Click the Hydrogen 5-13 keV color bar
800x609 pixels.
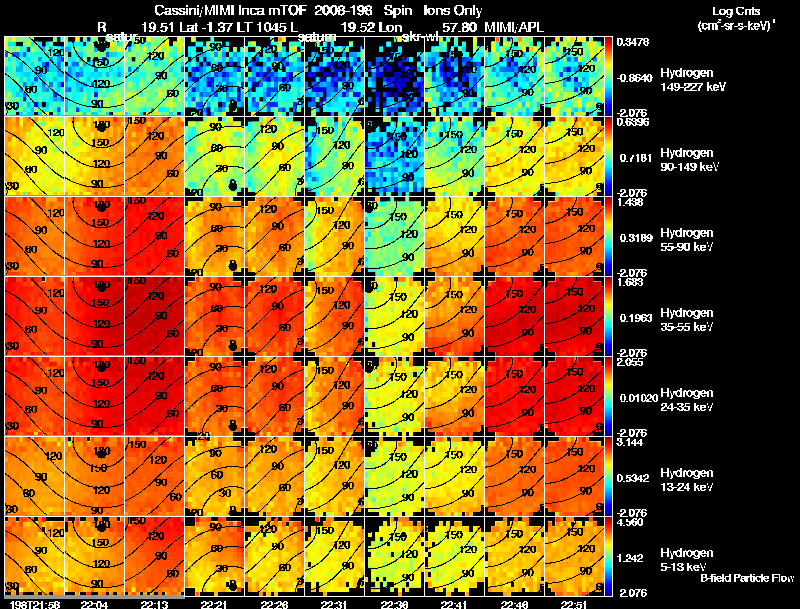608,557
